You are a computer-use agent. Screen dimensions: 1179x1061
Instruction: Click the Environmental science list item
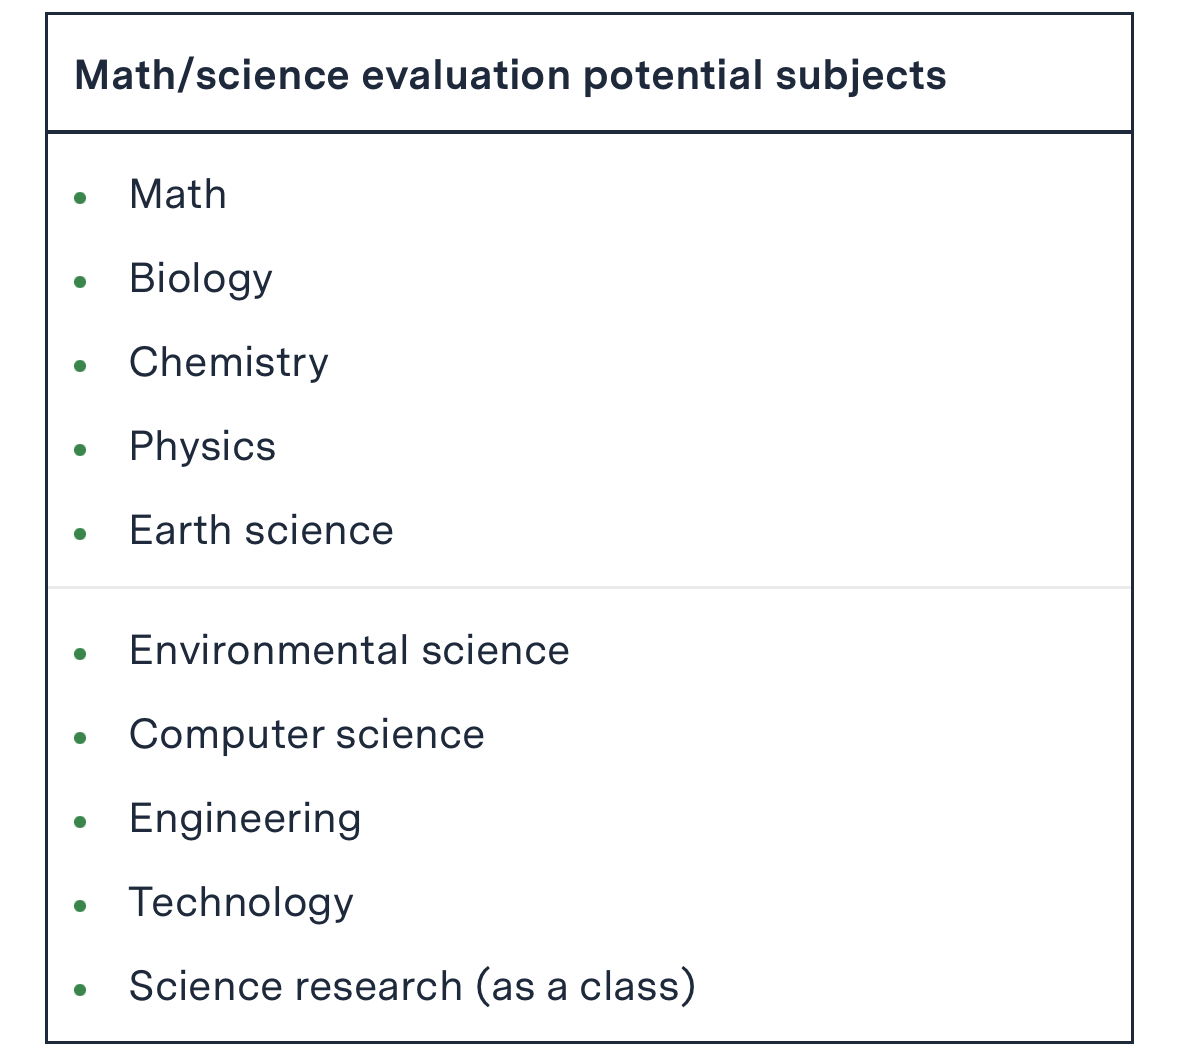(x=349, y=651)
